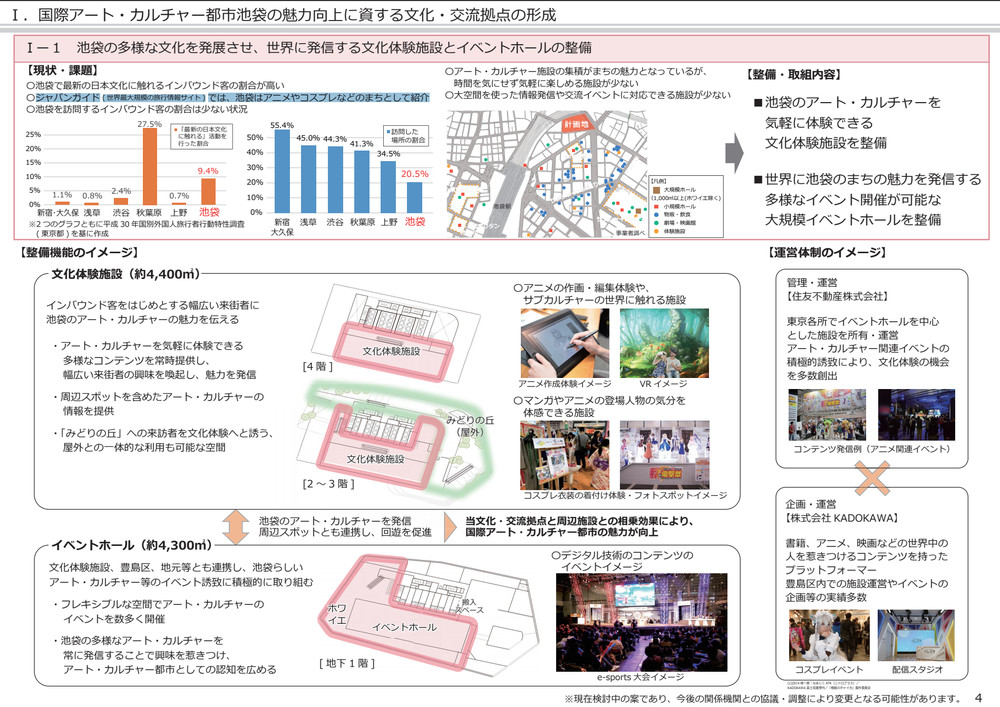Click the red 小規模ホール legend marker
Screen dimensions: 1000x707
pyautogui.click(x=655, y=207)
